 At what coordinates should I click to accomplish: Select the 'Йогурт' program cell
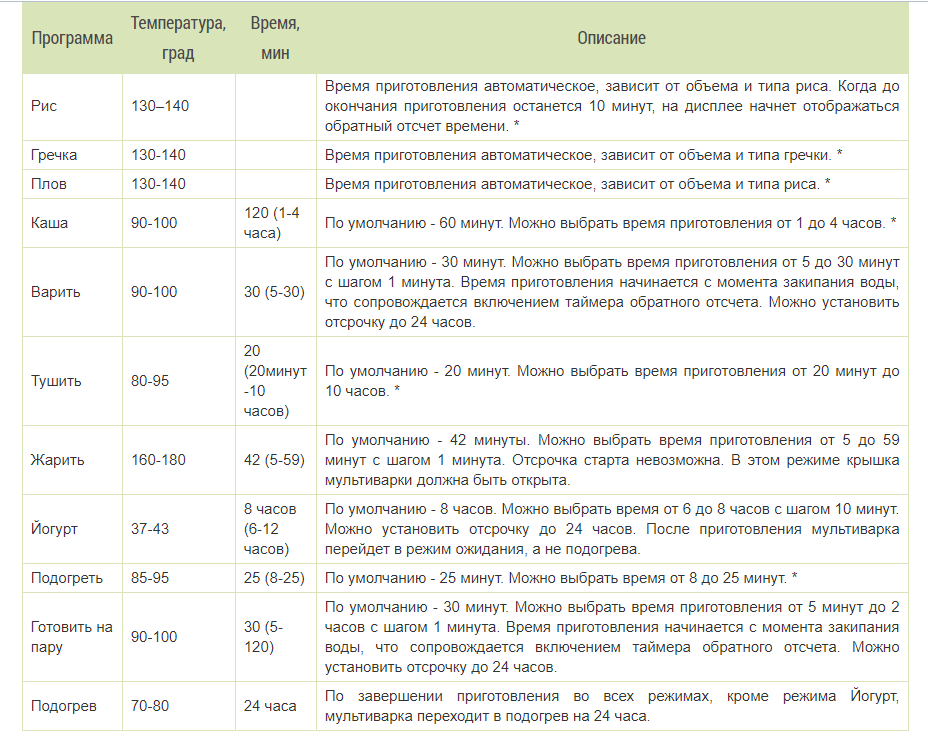point(72,529)
